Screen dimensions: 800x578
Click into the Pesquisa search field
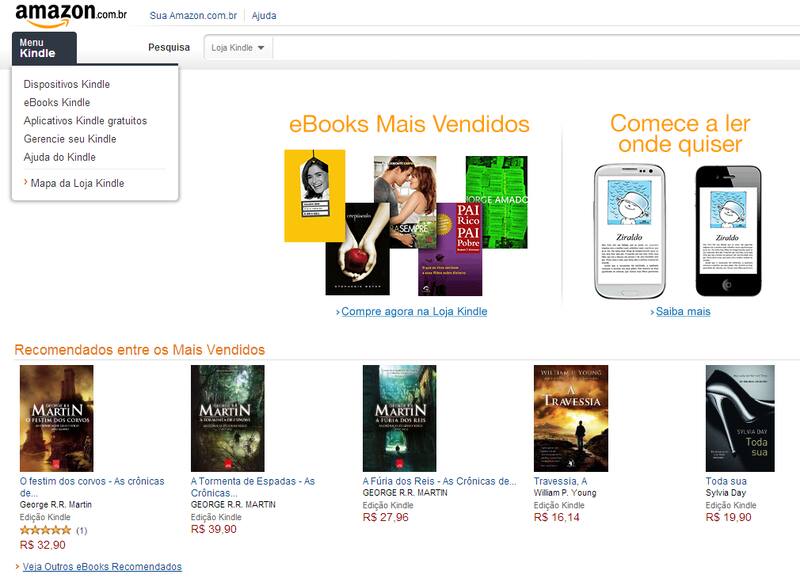point(536,48)
